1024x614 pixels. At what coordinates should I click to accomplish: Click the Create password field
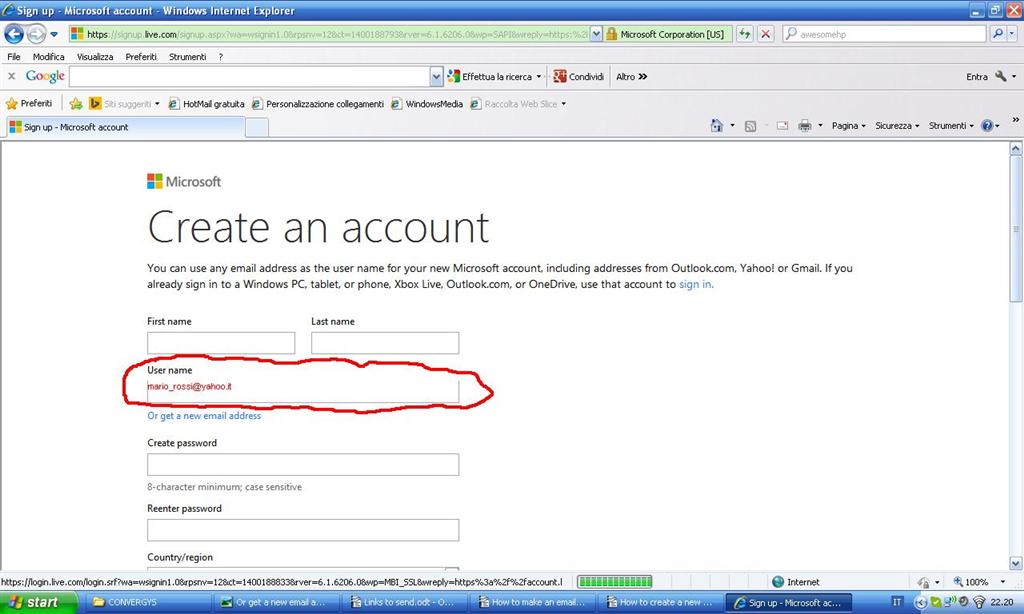point(303,464)
